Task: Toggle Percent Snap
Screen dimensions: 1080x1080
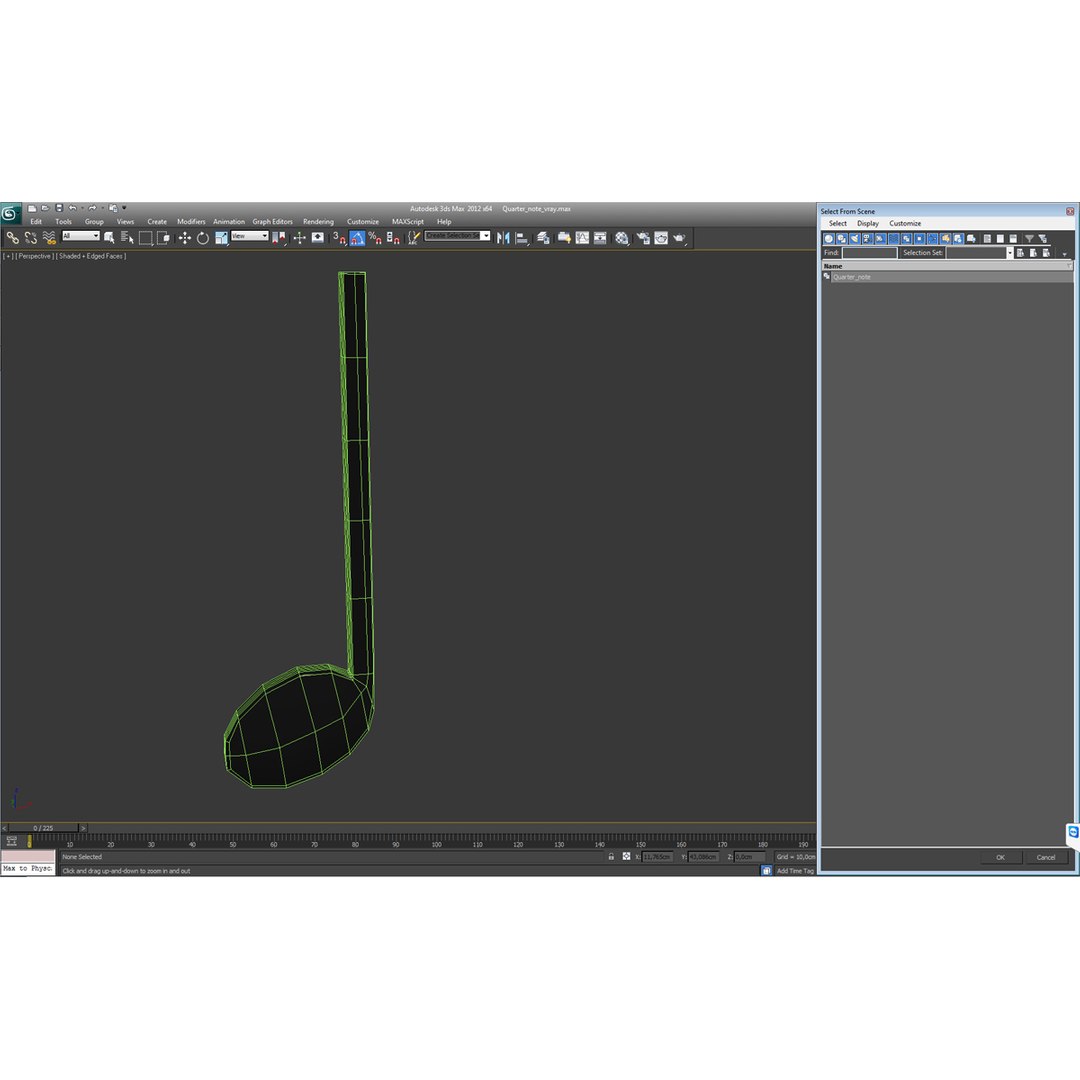Action: point(375,238)
